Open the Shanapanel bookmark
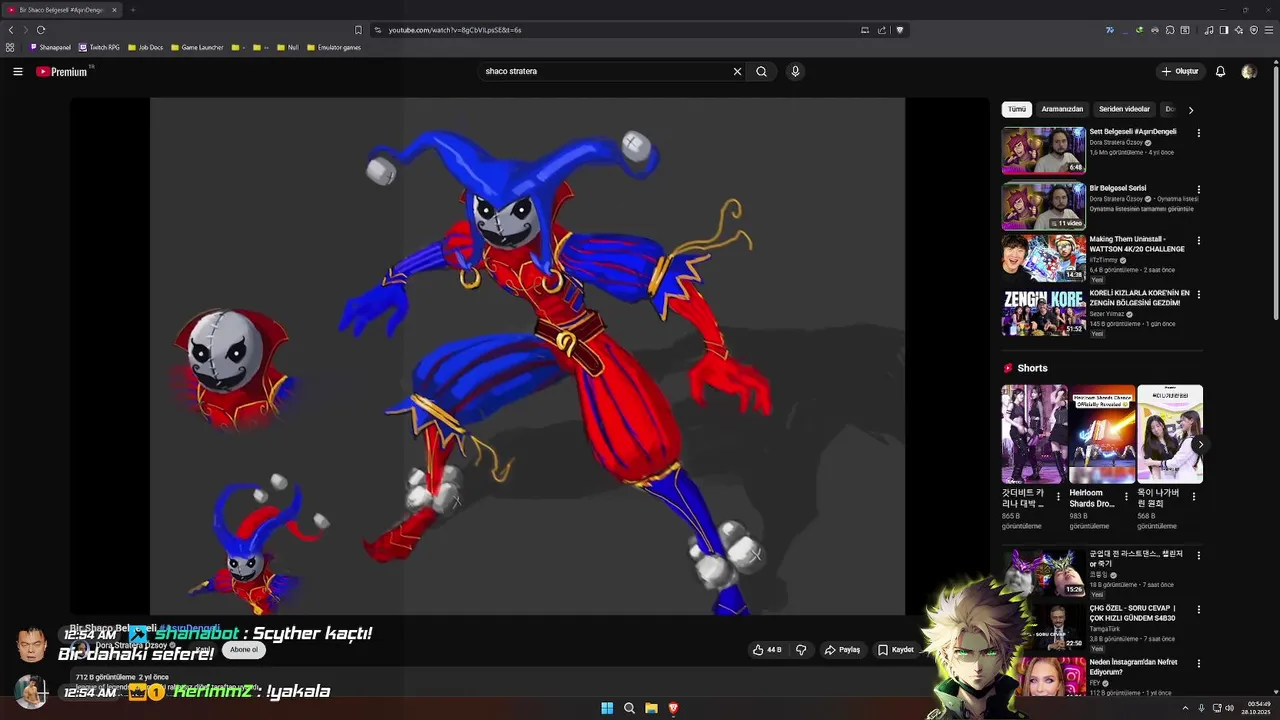This screenshot has height=720, width=1280. pos(50,47)
